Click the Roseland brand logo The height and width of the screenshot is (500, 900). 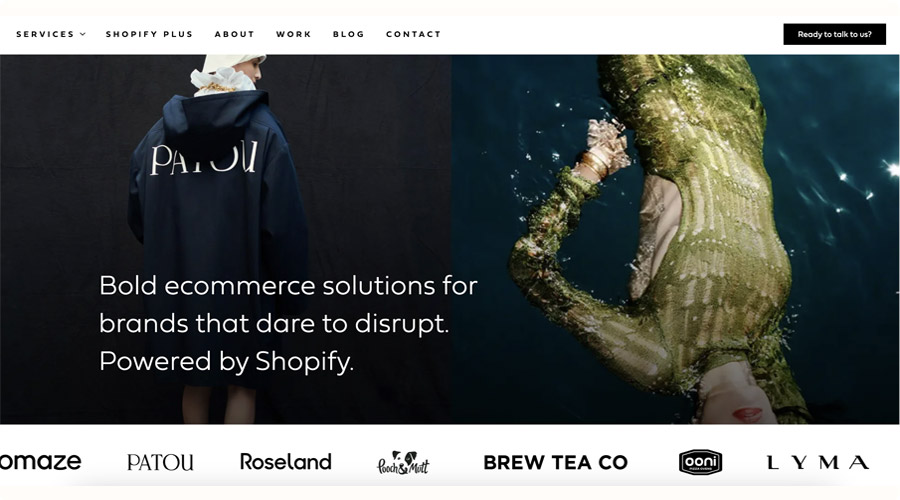click(286, 462)
